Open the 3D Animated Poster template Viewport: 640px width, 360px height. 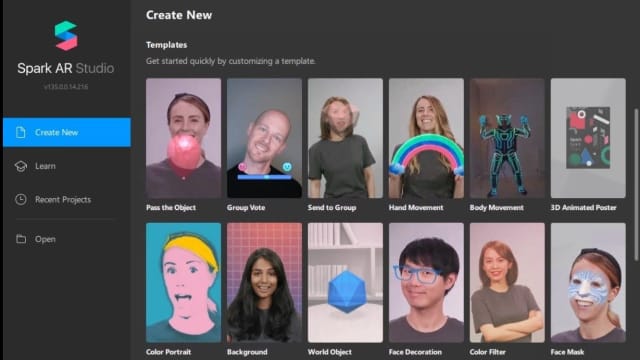click(x=588, y=138)
